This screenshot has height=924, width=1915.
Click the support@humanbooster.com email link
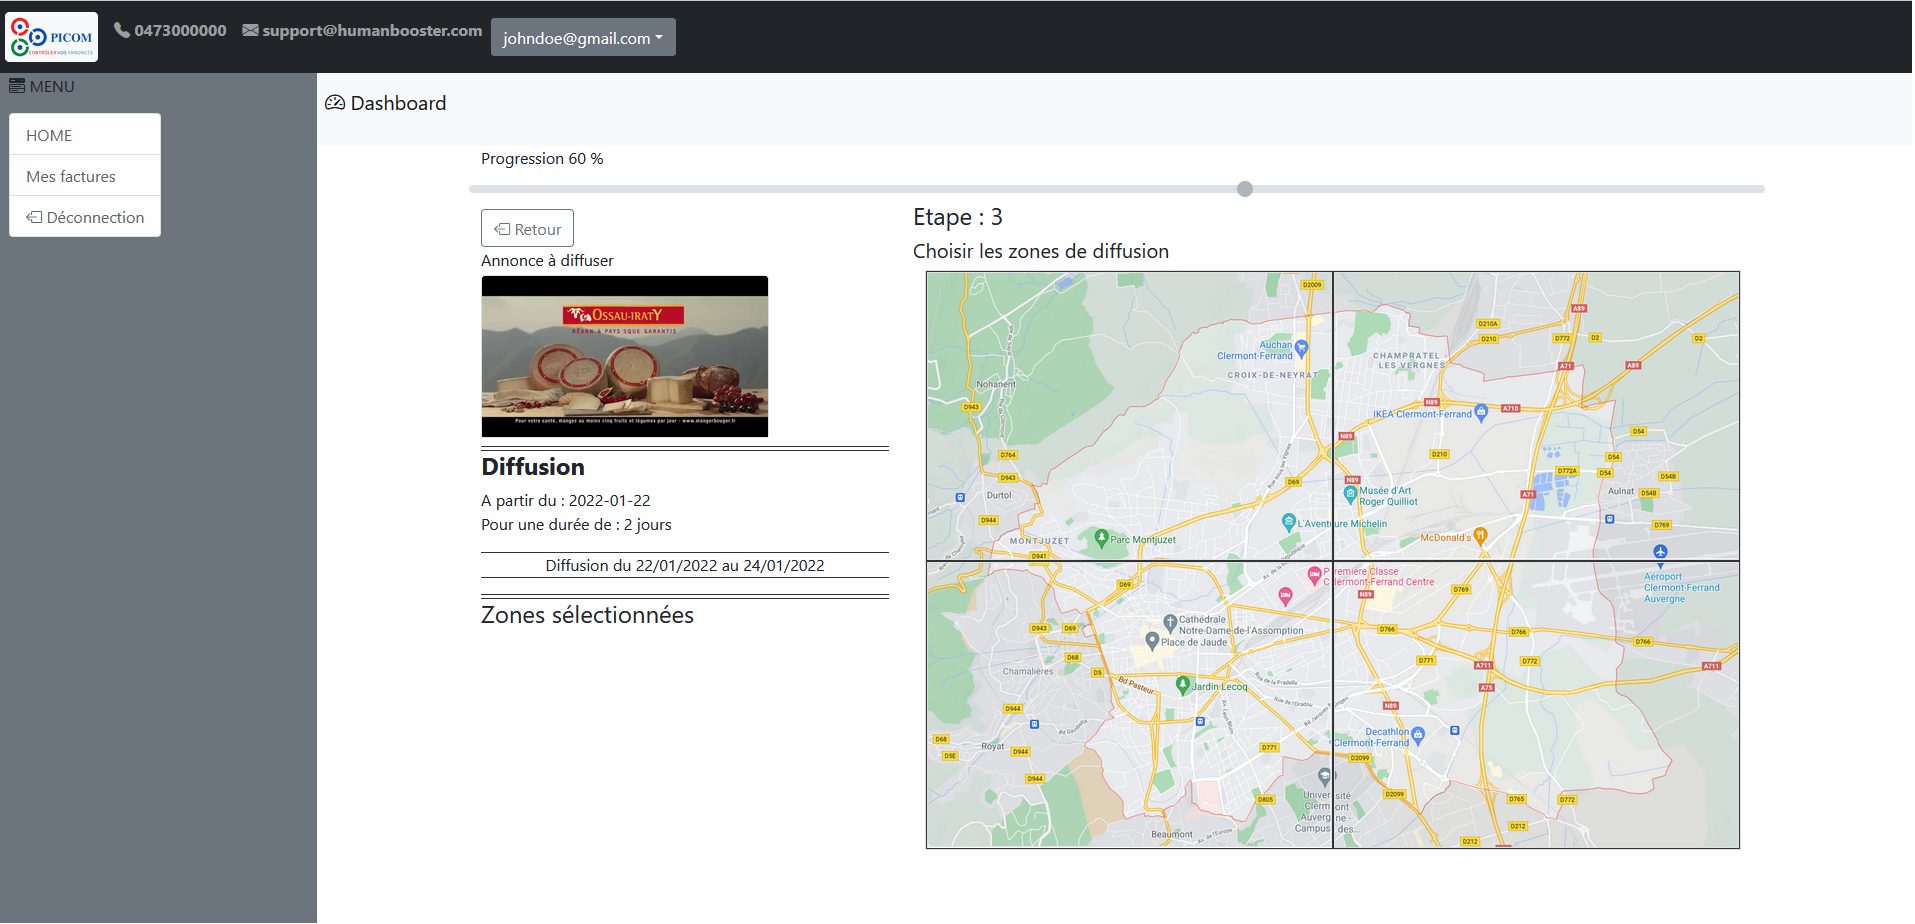click(x=371, y=30)
